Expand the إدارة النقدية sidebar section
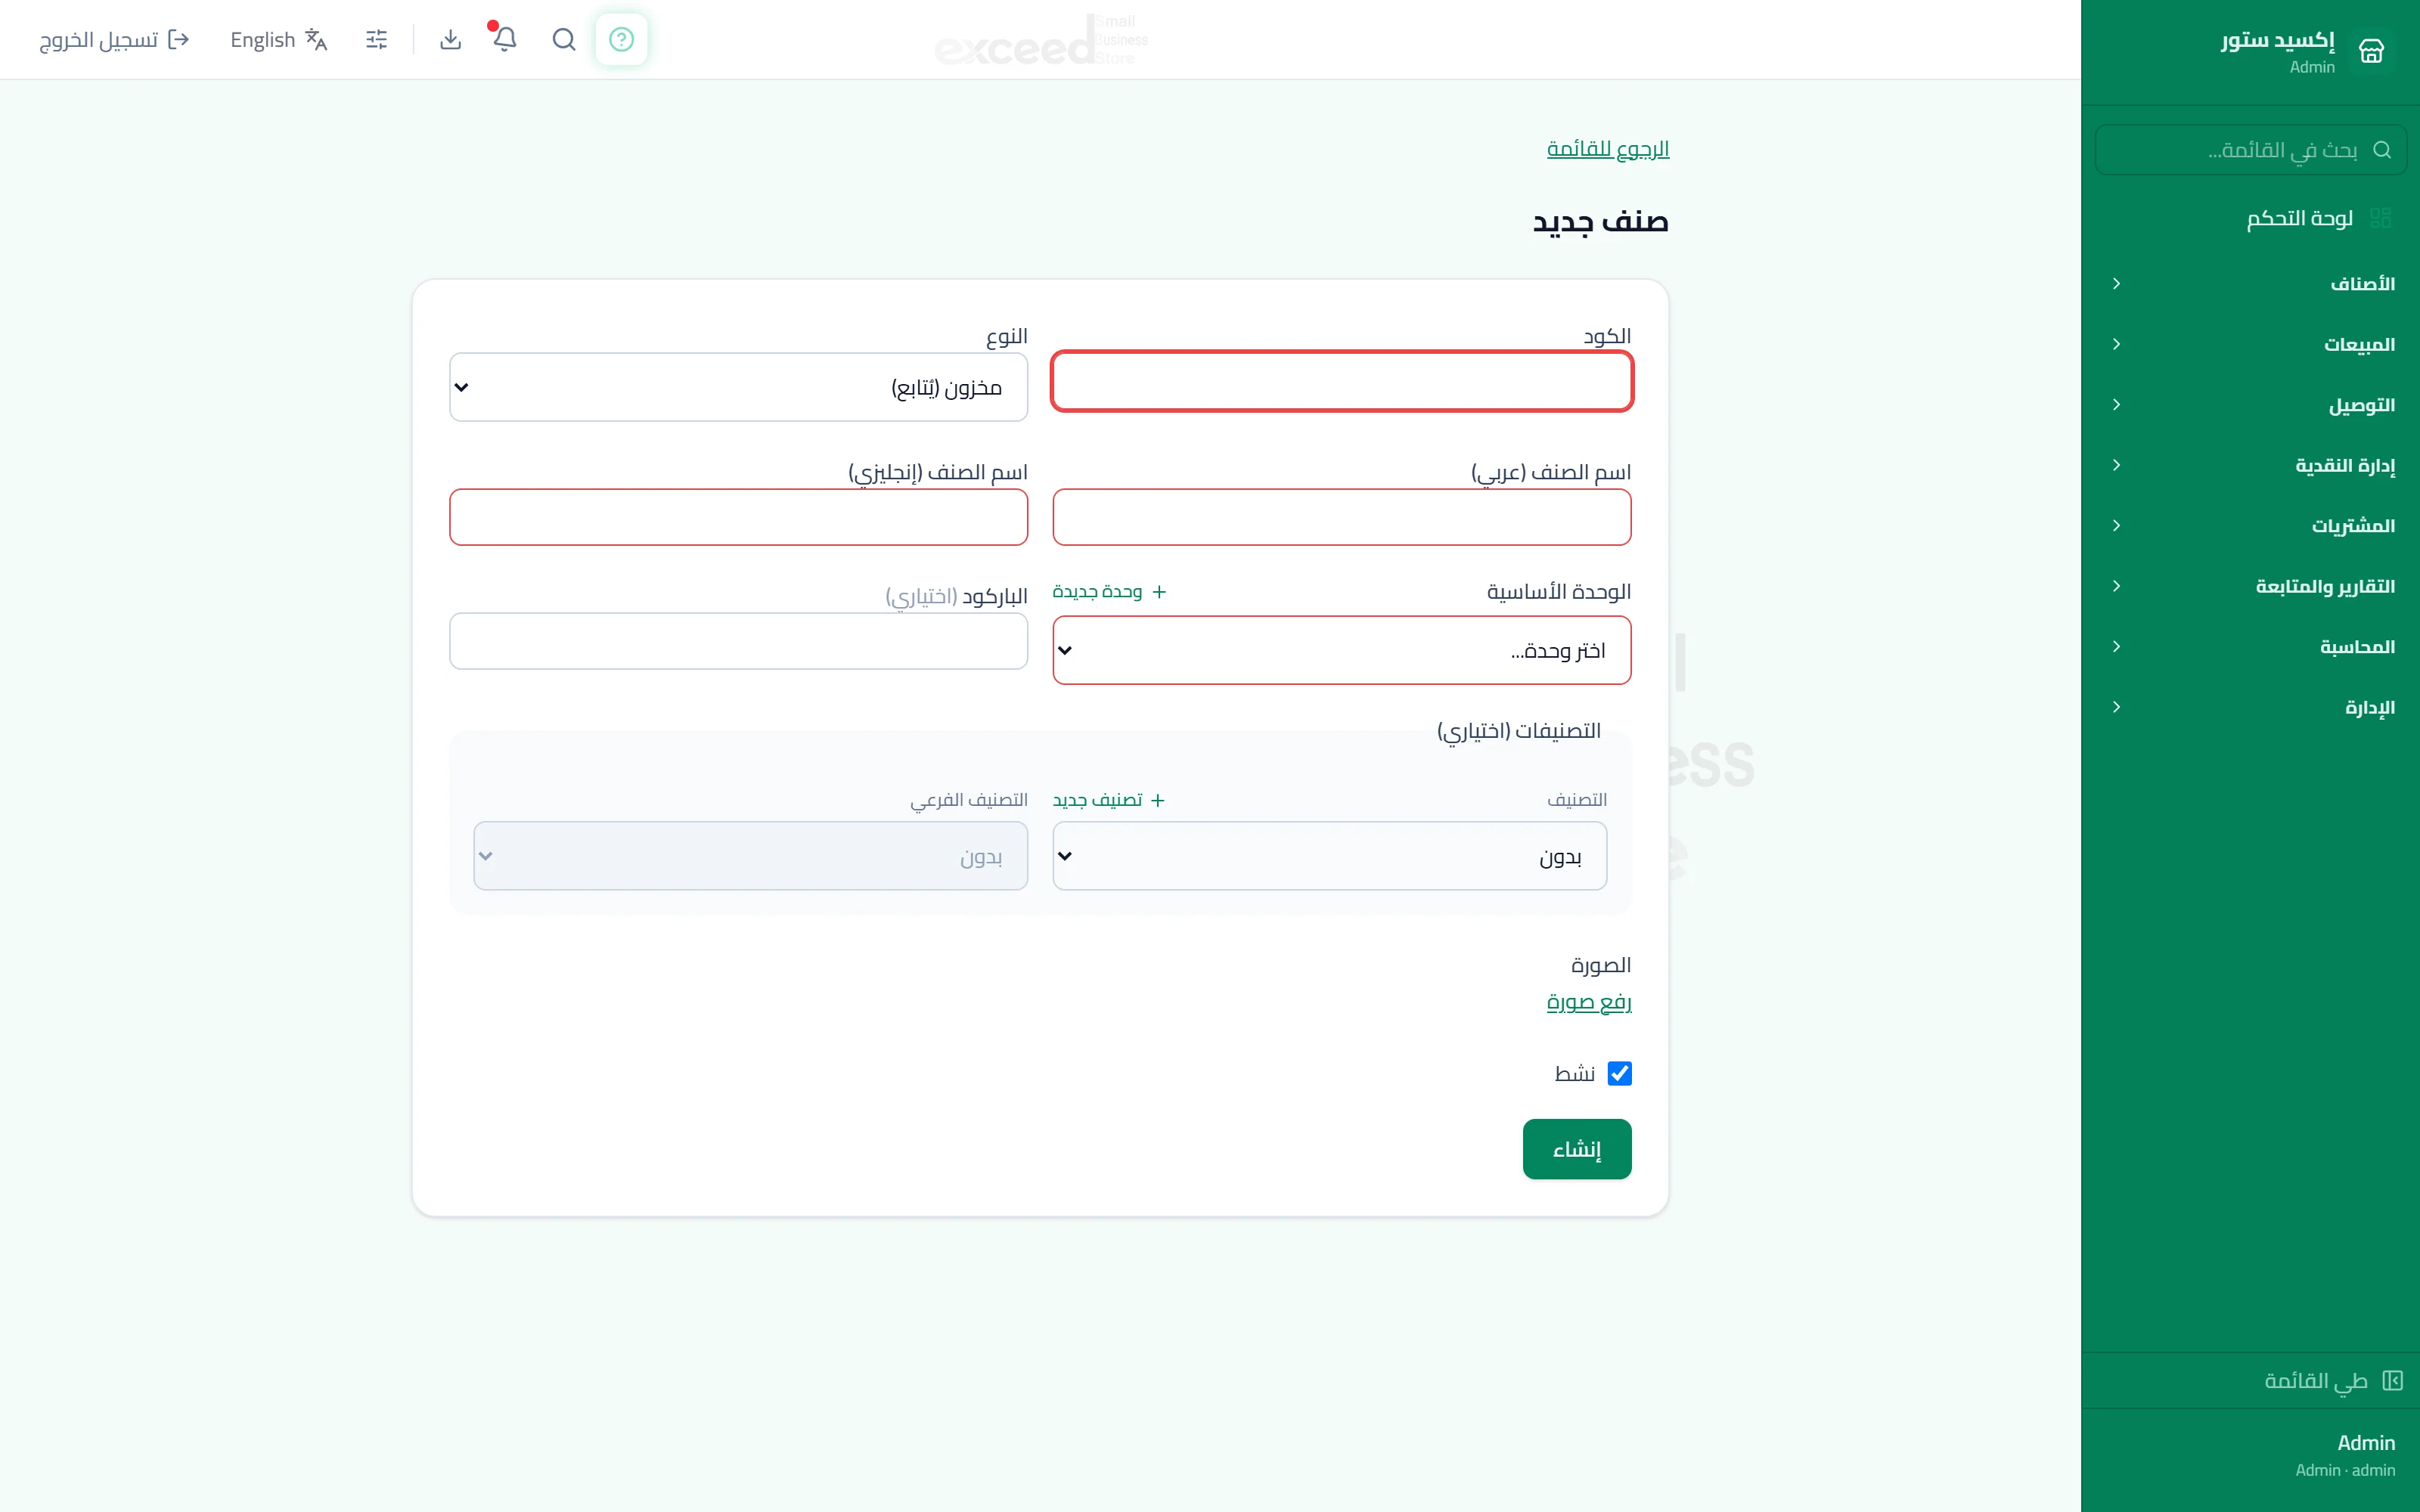 (2250, 465)
